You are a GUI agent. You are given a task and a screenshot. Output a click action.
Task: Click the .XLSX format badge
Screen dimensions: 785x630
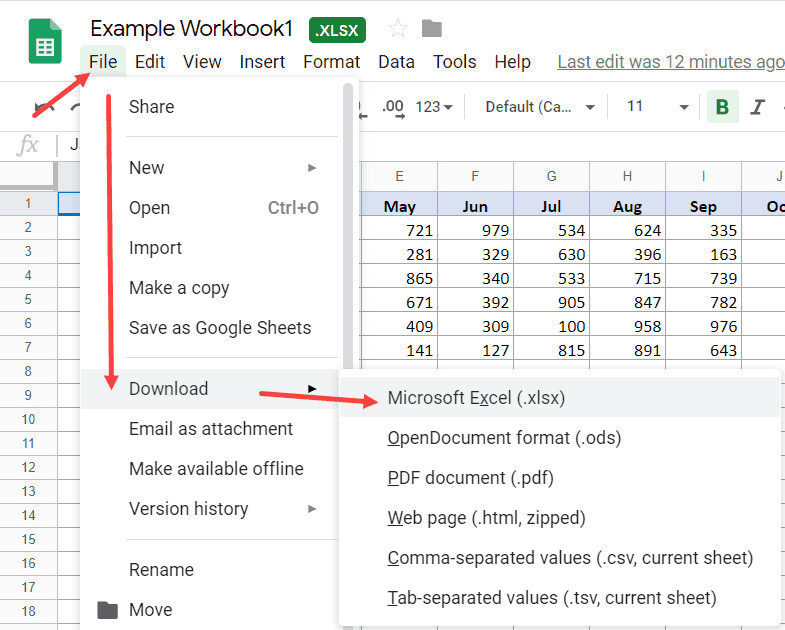(x=337, y=30)
